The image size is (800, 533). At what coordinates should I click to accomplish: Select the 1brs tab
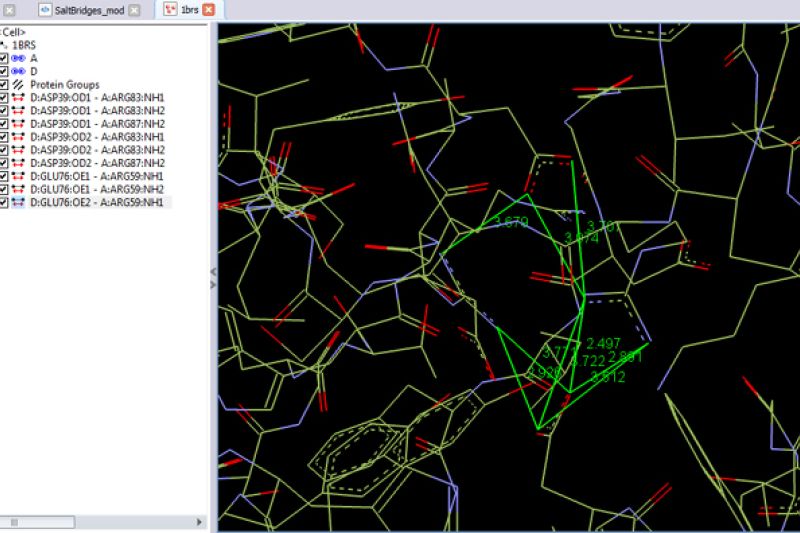tap(189, 10)
